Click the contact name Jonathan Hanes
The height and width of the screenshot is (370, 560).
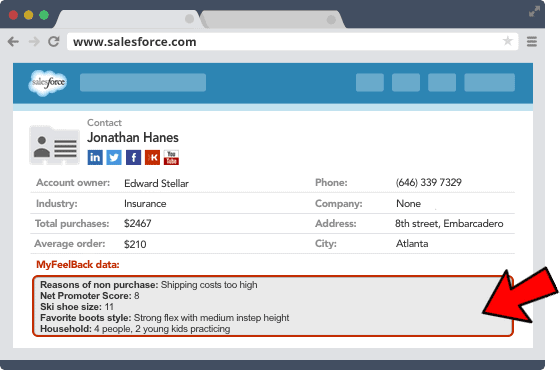pos(133,138)
